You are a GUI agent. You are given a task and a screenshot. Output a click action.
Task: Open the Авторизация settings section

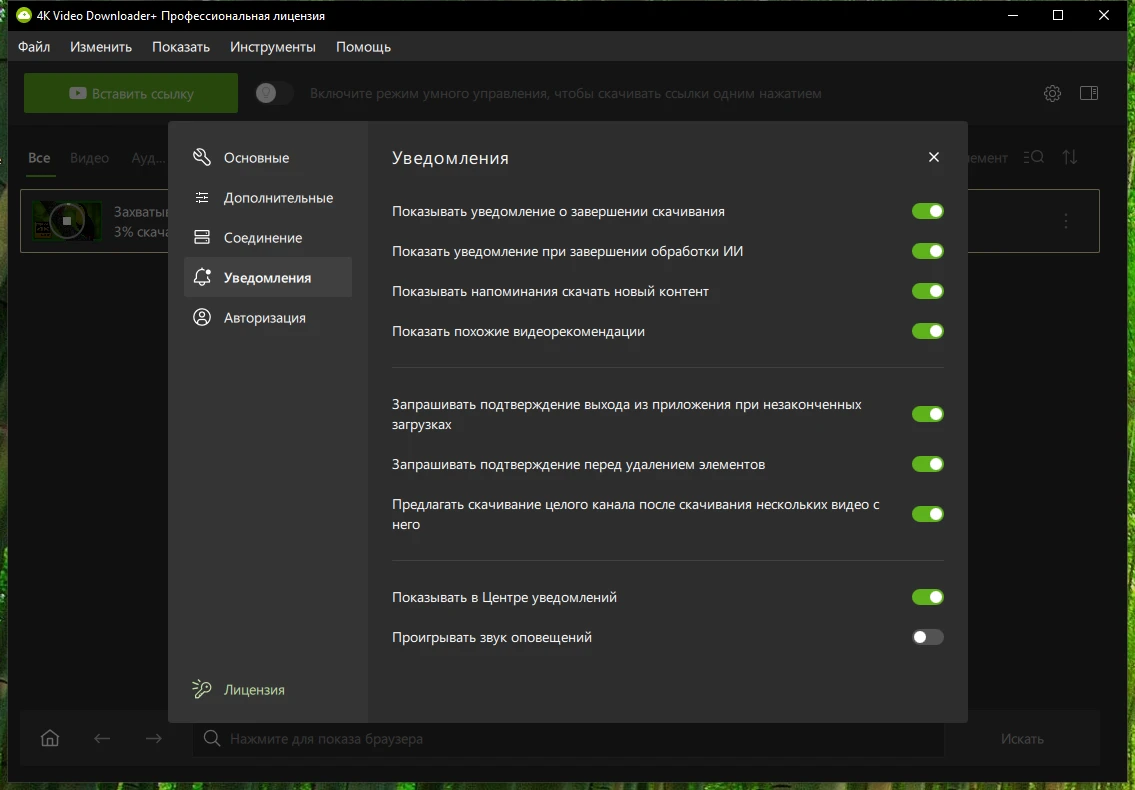click(264, 318)
